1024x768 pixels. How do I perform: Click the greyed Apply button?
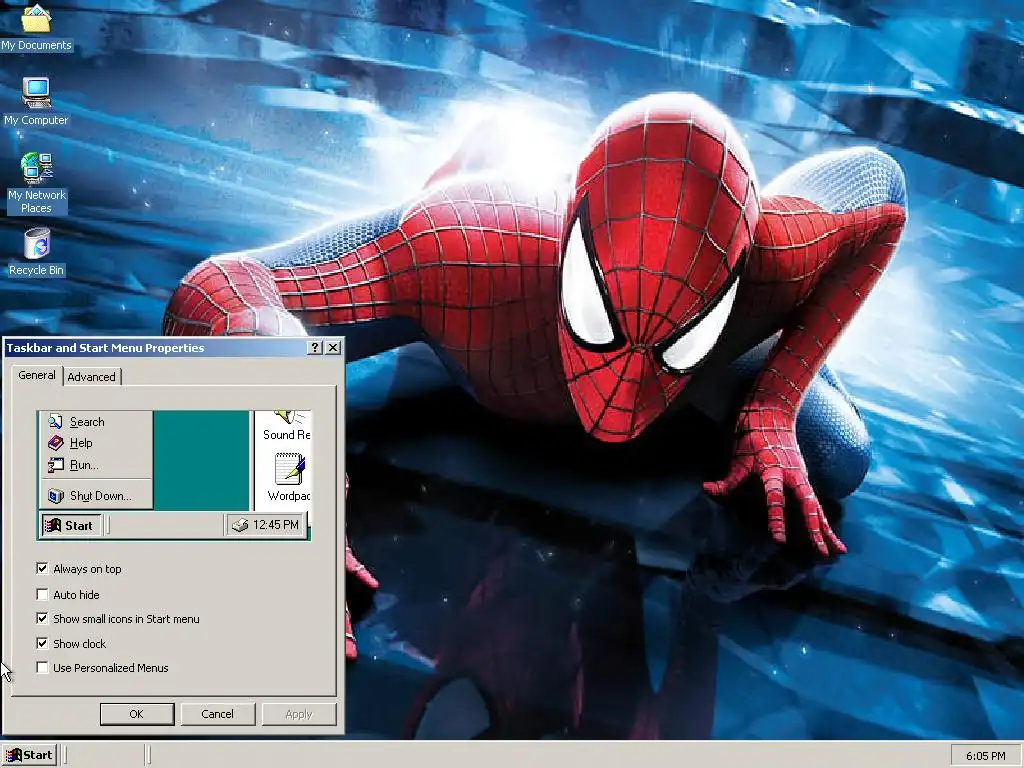click(x=299, y=714)
